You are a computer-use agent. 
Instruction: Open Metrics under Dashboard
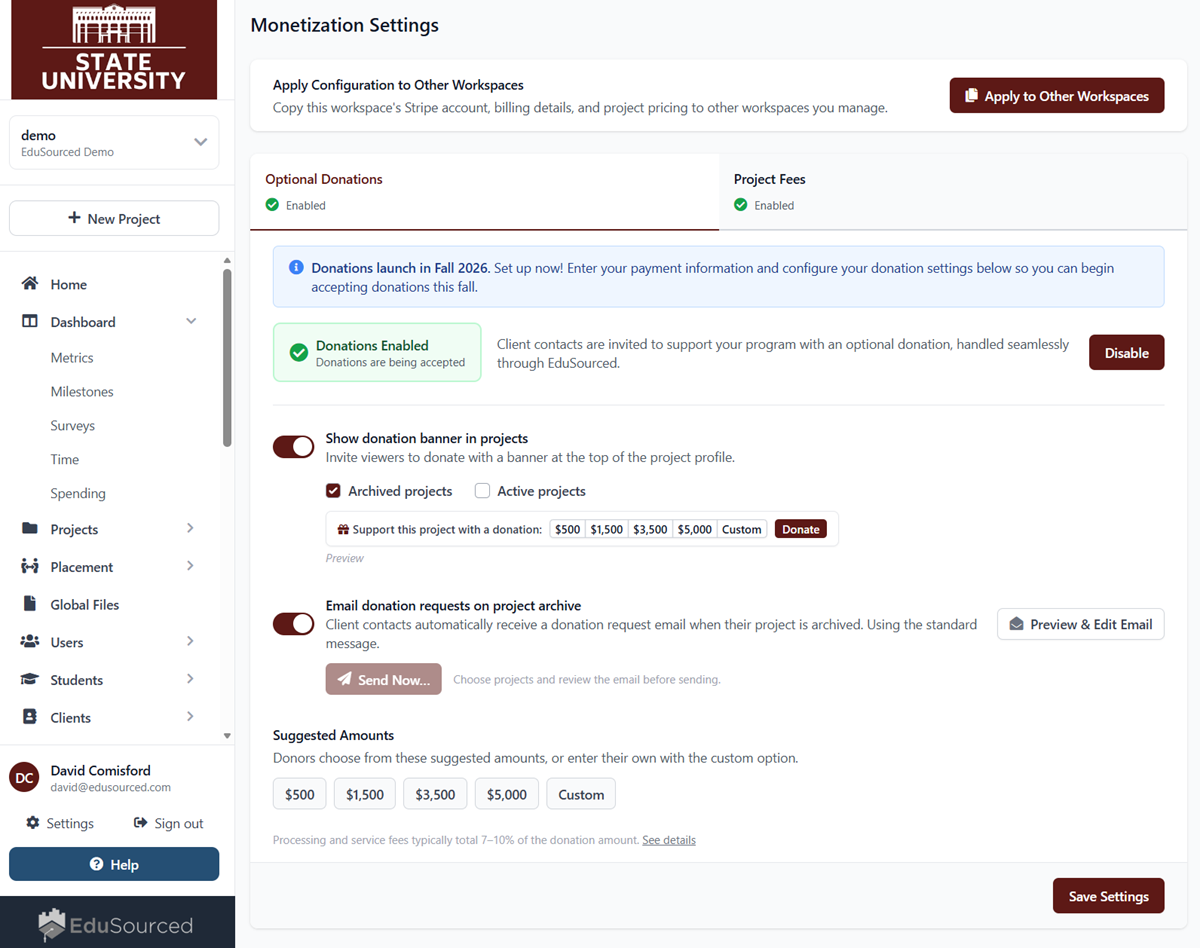72,358
